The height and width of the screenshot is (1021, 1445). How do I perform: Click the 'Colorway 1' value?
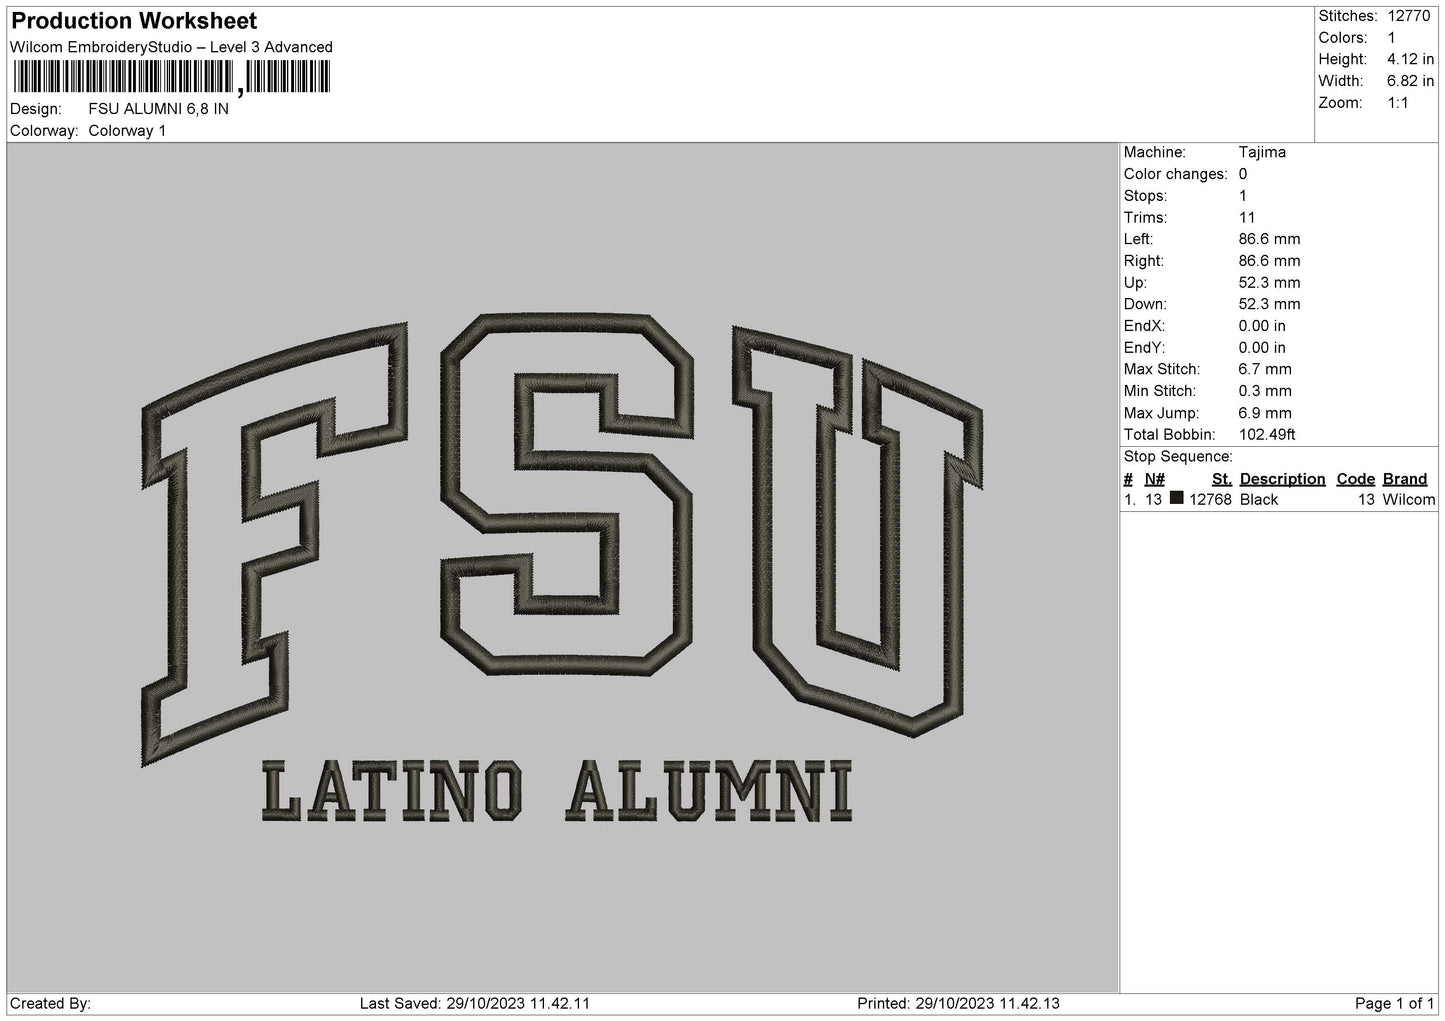[127, 131]
